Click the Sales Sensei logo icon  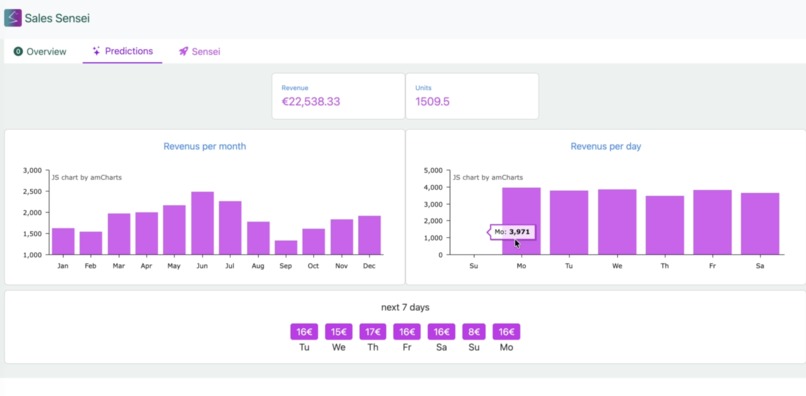pos(13,18)
